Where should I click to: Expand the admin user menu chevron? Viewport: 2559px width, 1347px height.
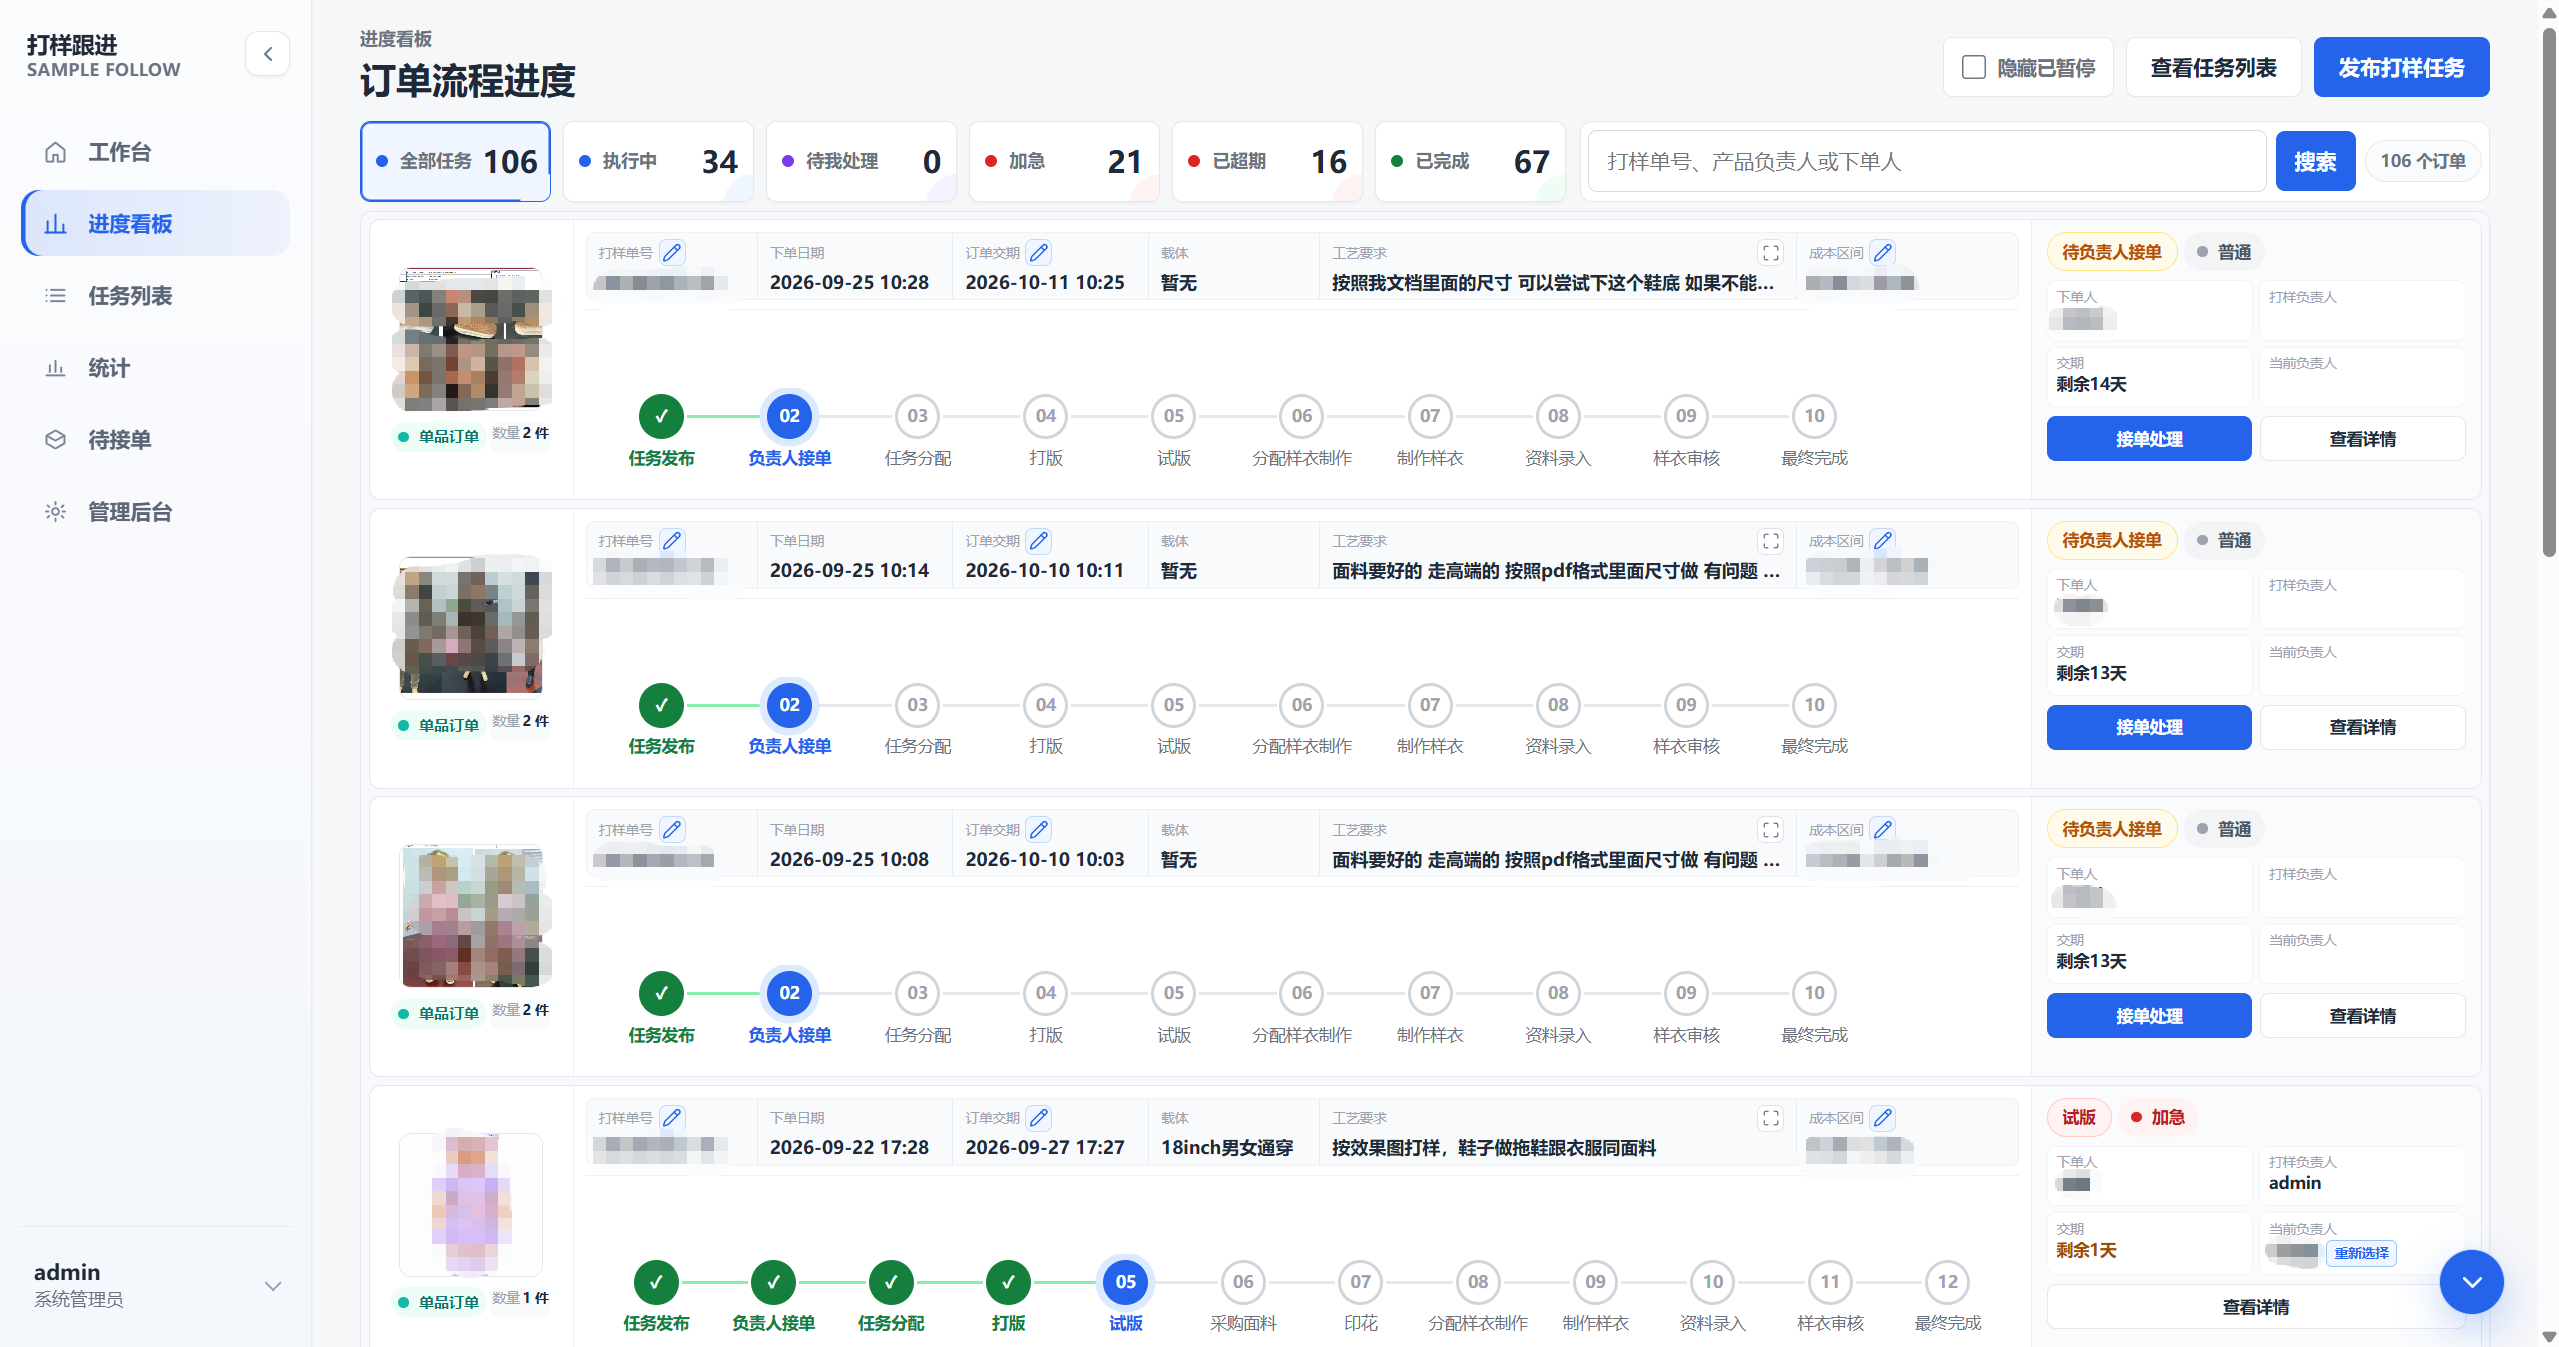(272, 1286)
